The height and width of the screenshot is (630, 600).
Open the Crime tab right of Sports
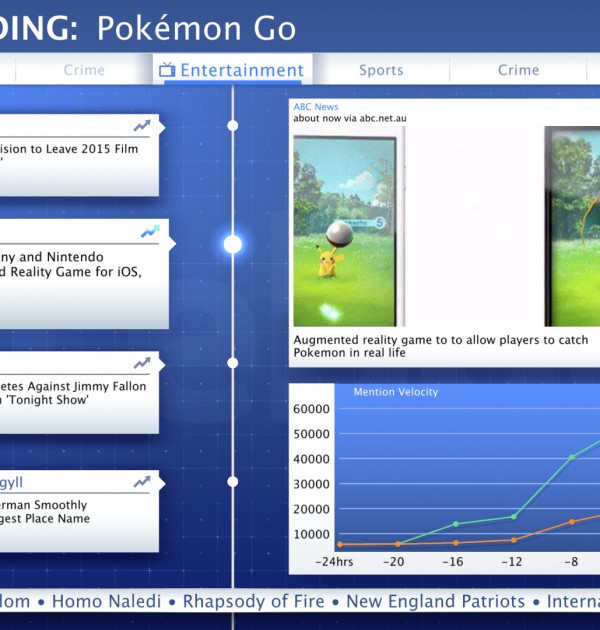pos(518,70)
